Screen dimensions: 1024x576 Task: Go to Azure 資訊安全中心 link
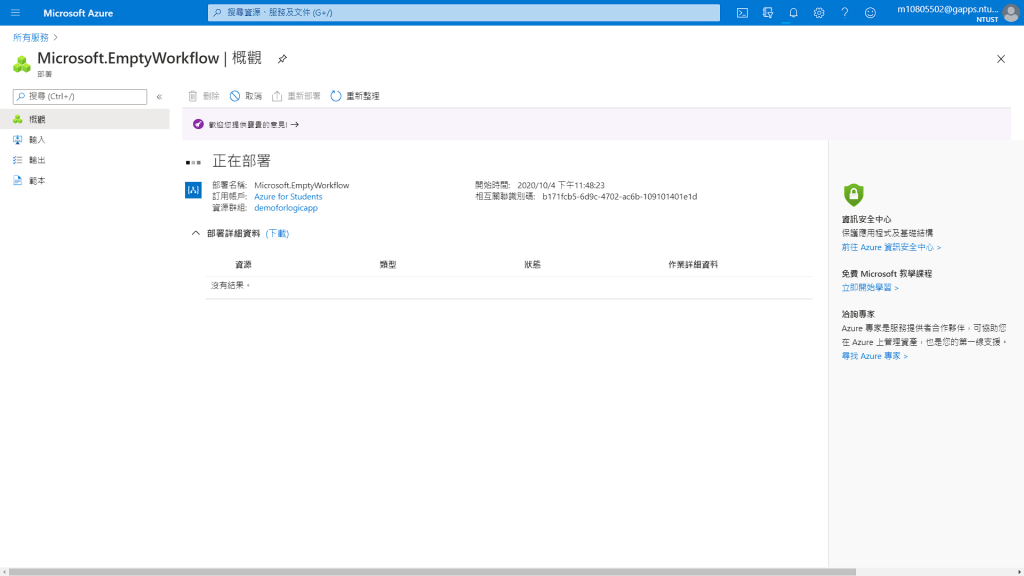click(x=891, y=248)
